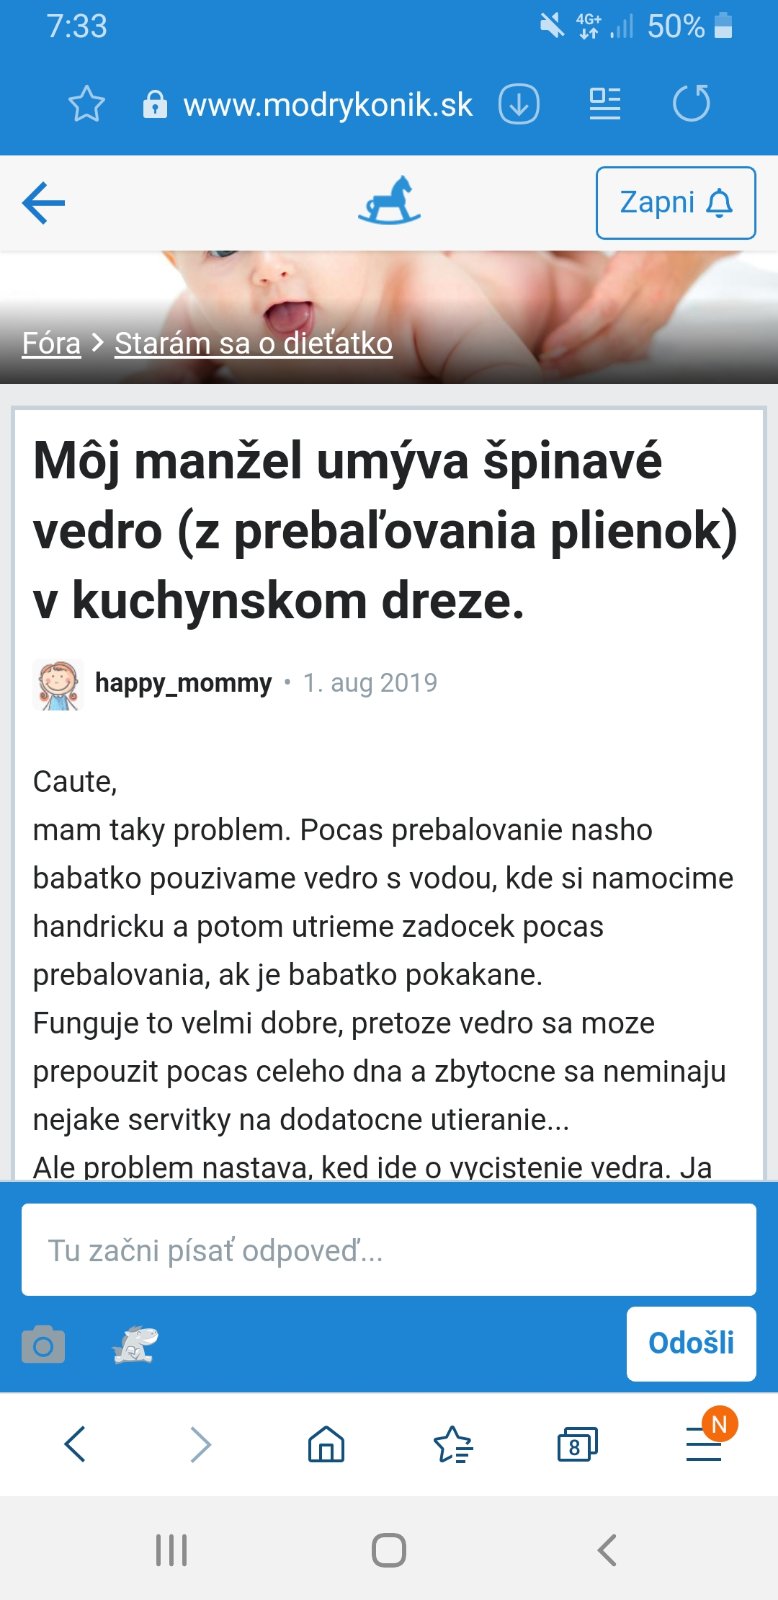The image size is (778, 1600).
Task: Open the sticker picker horse icon
Action: coord(135,1345)
